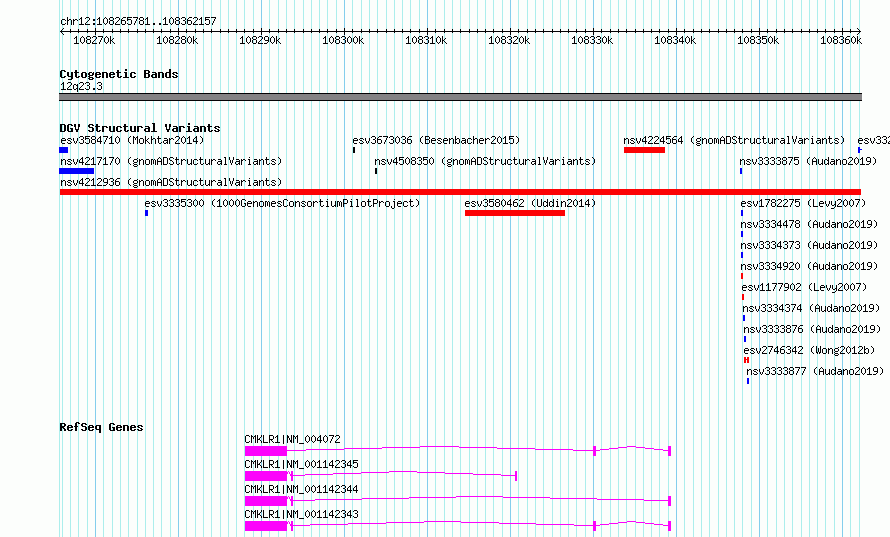Open nsv4217170 gnomAD structural variant label
This screenshot has width=890, height=537.
pyautogui.click(x=171, y=161)
